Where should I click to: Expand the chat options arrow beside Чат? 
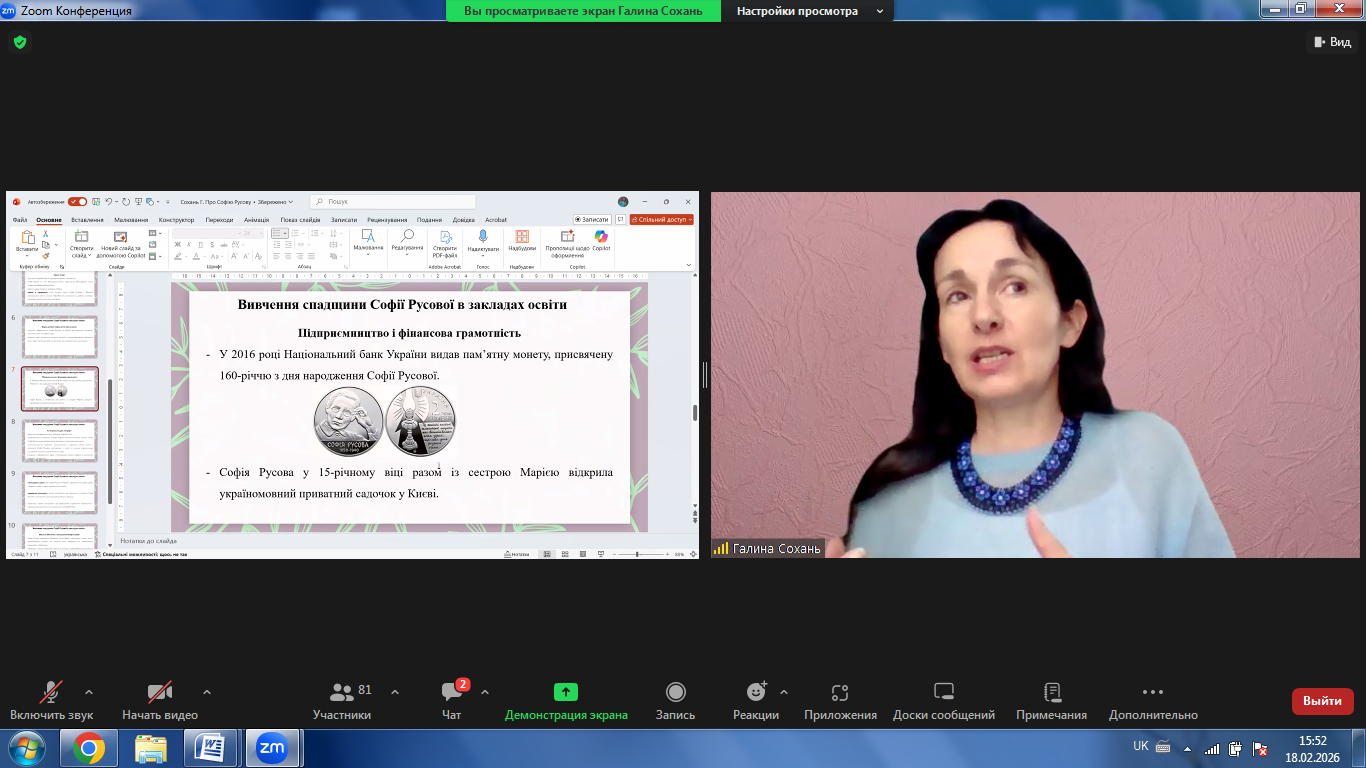pyautogui.click(x=485, y=692)
